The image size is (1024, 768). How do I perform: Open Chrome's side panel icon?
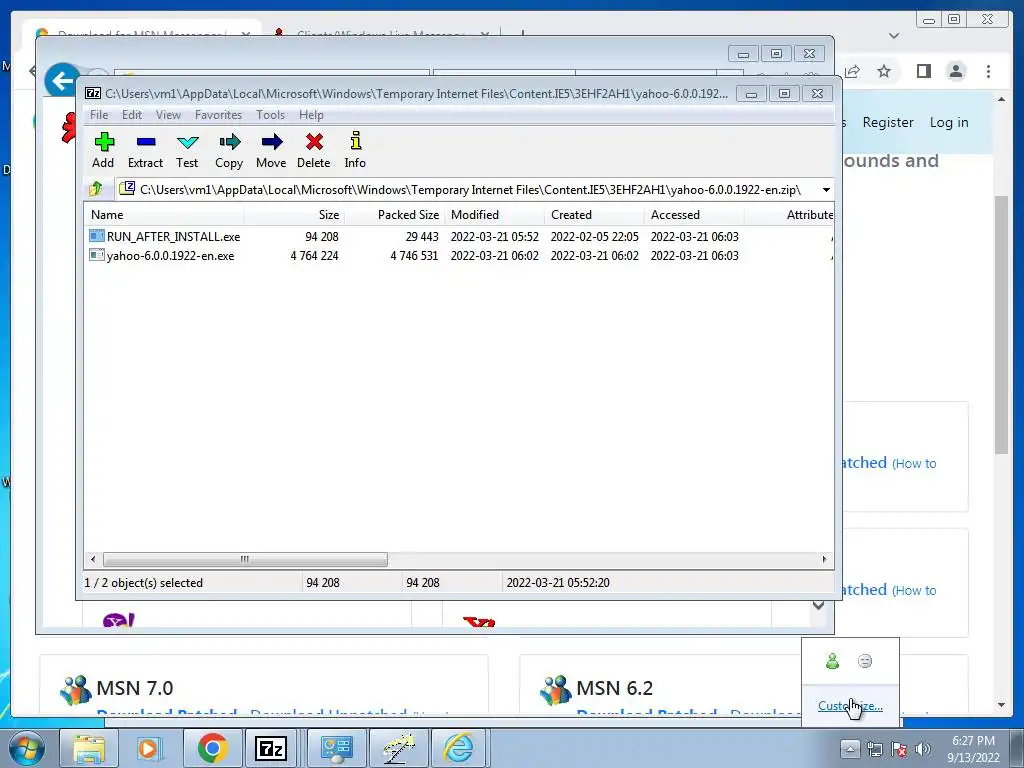pyautogui.click(x=923, y=71)
